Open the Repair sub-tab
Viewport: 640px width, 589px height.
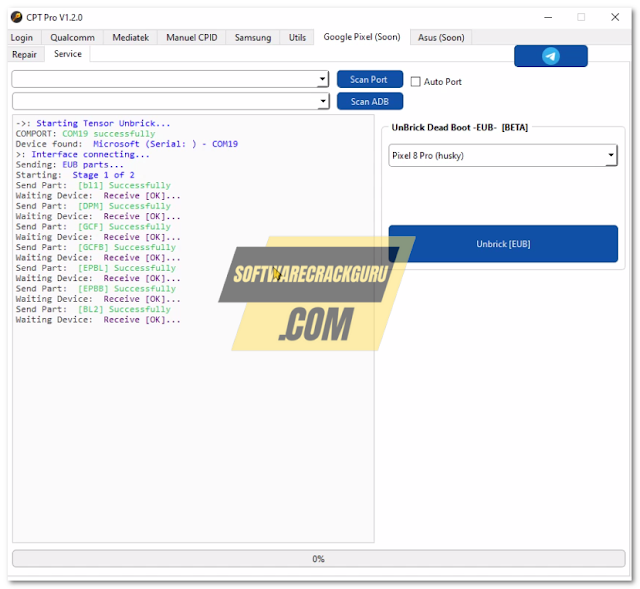[x=25, y=54]
